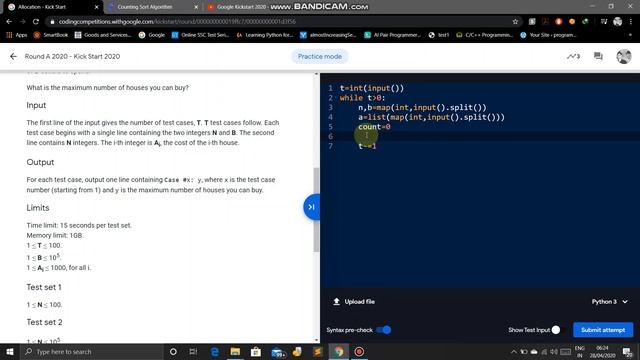
Task: Show hidden system tray icons
Action: point(513,351)
